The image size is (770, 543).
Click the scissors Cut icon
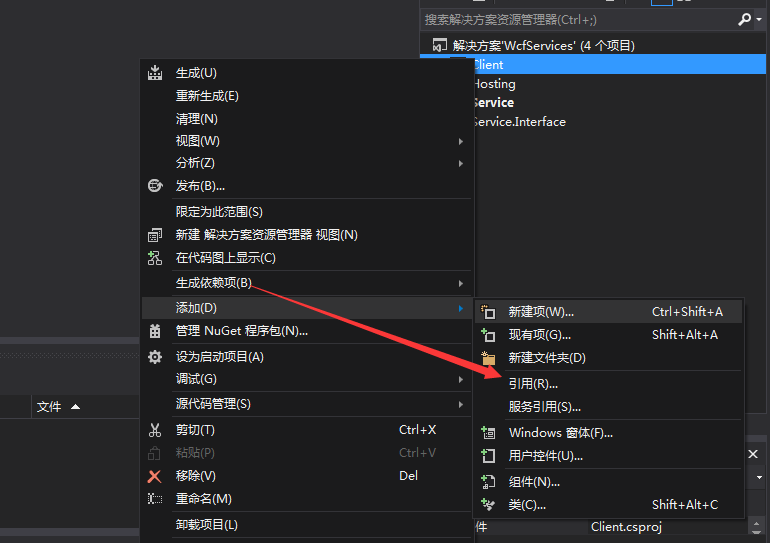point(155,430)
